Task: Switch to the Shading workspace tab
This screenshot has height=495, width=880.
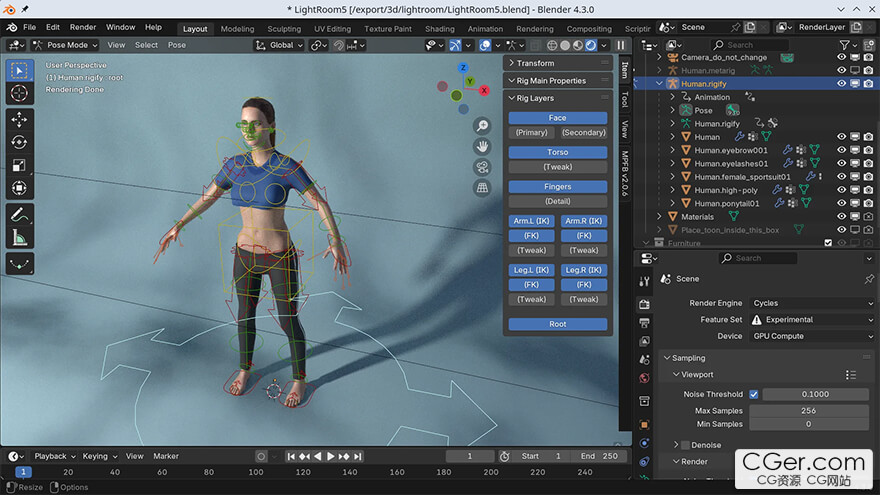Action: (x=439, y=29)
